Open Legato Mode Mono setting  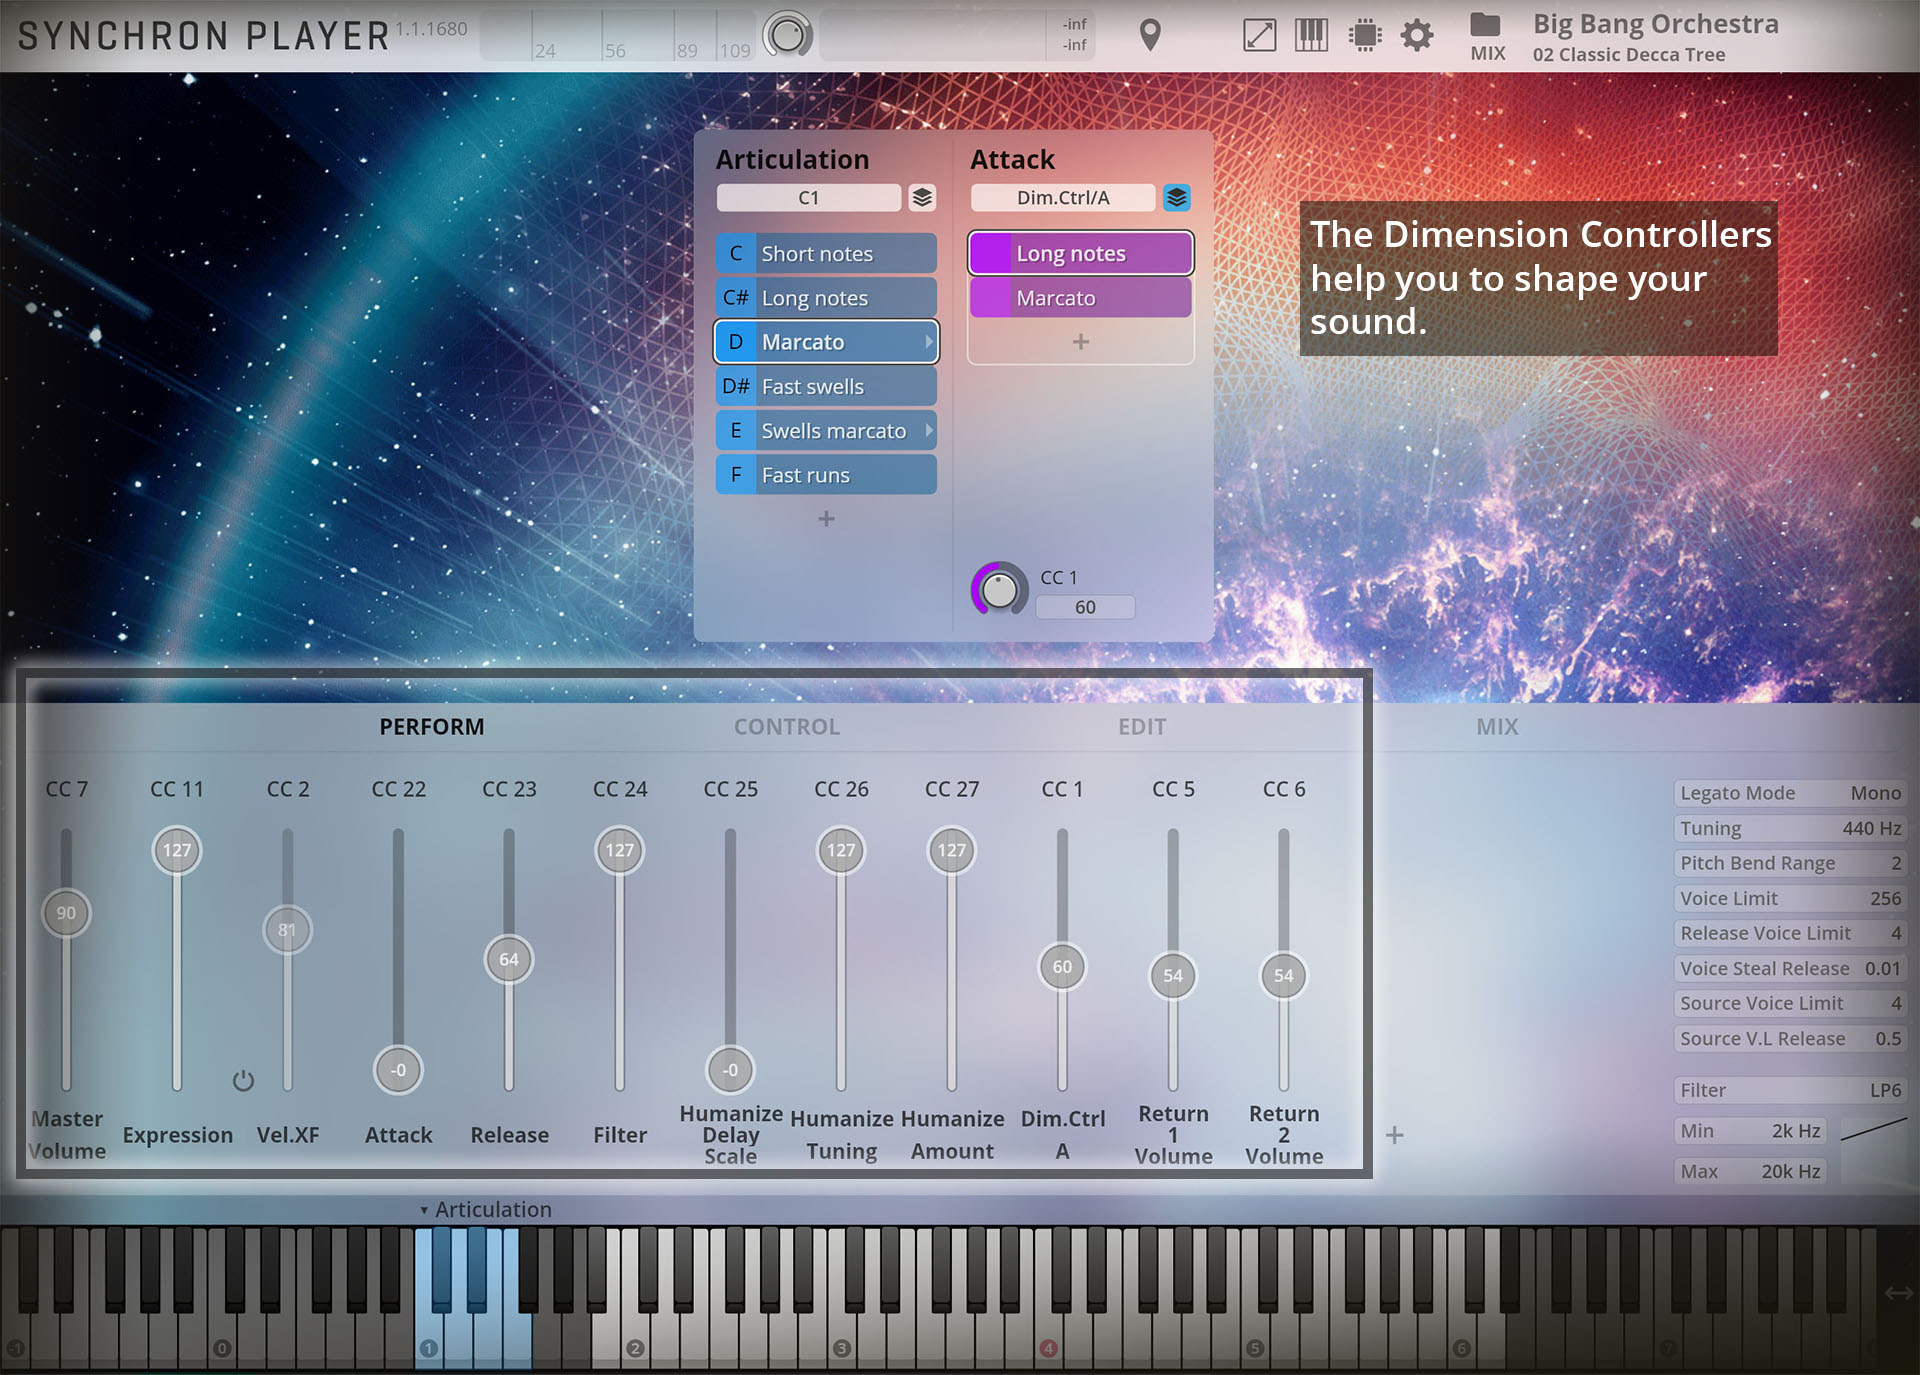[1790, 793]
